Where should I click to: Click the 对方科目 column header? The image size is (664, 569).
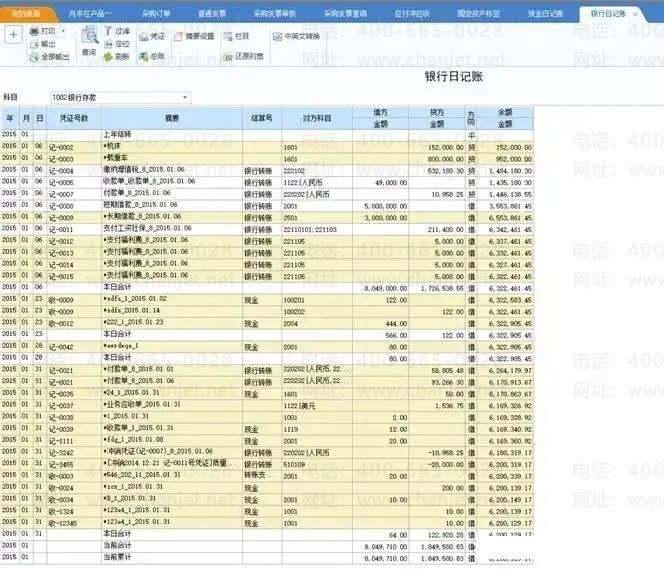coord(317,118)
